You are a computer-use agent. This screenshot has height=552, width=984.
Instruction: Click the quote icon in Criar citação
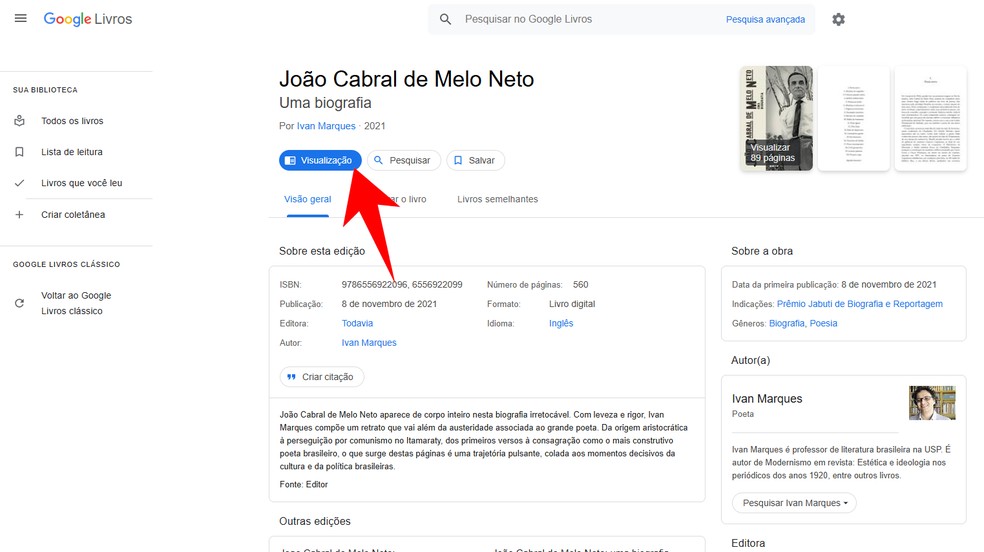tap(291, 377)
